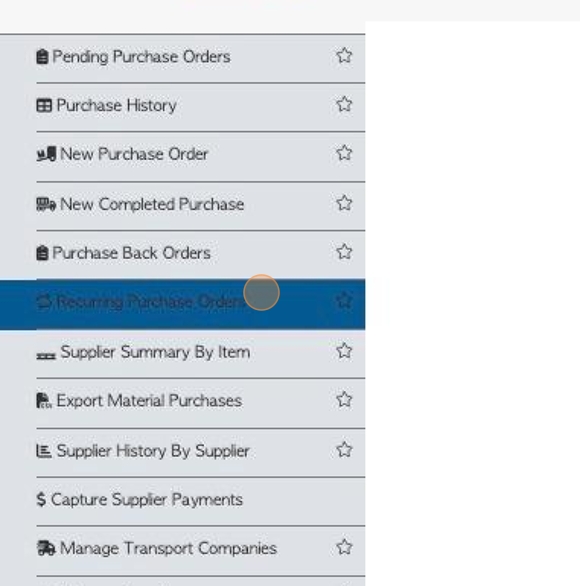Click the clipboard icon for Purchase Back Orders
Screen dimensions: 580x586
(42, 253)
